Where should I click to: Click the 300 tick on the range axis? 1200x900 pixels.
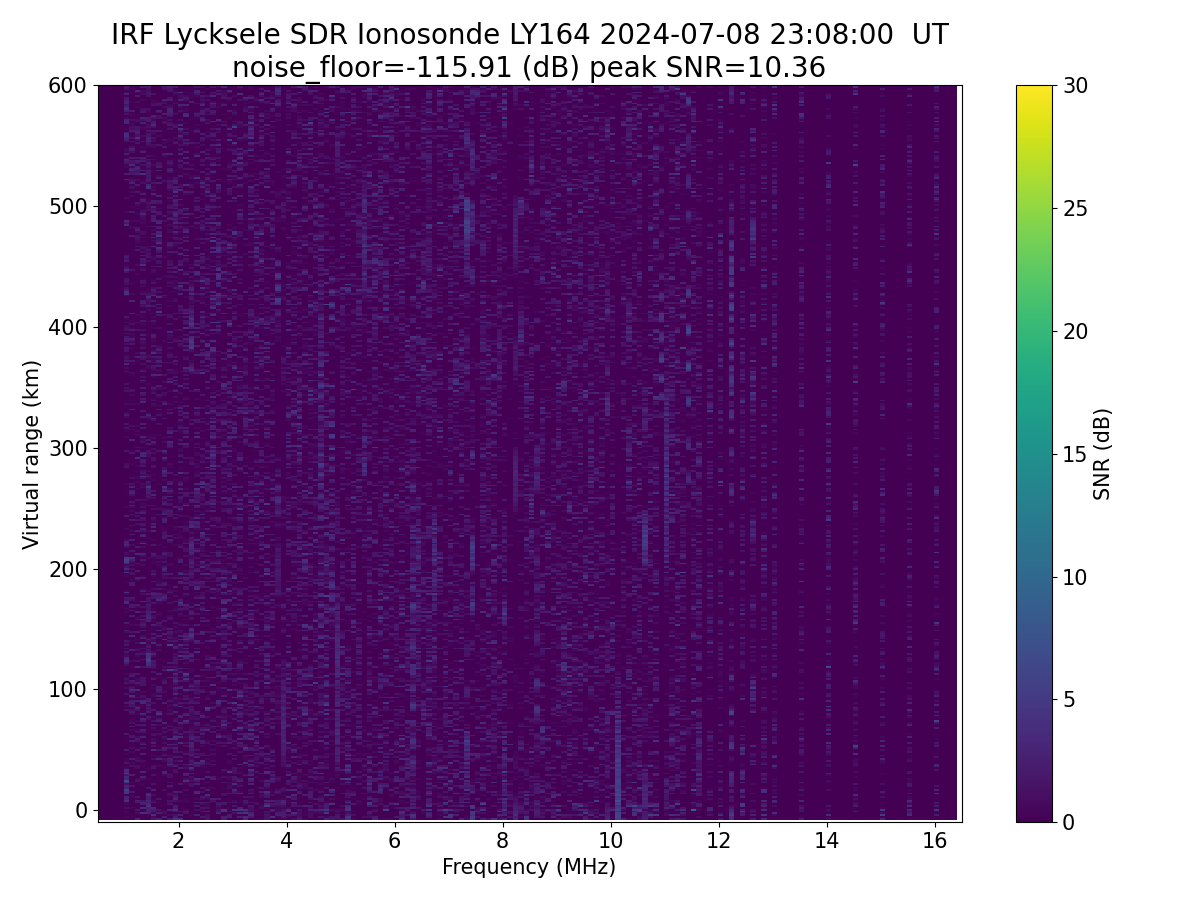pyautogui.click(x=68, y=448)
